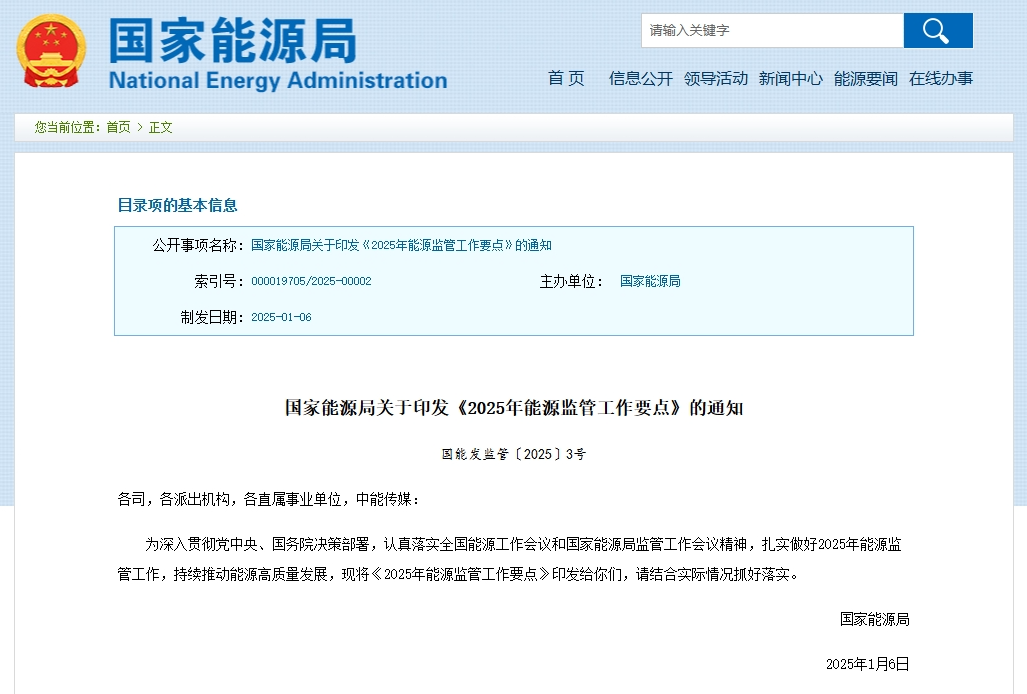The height and width of the screenshot is (694, 1027).
Task: Click the 首页 breadcrumb link
Action: 119,127
